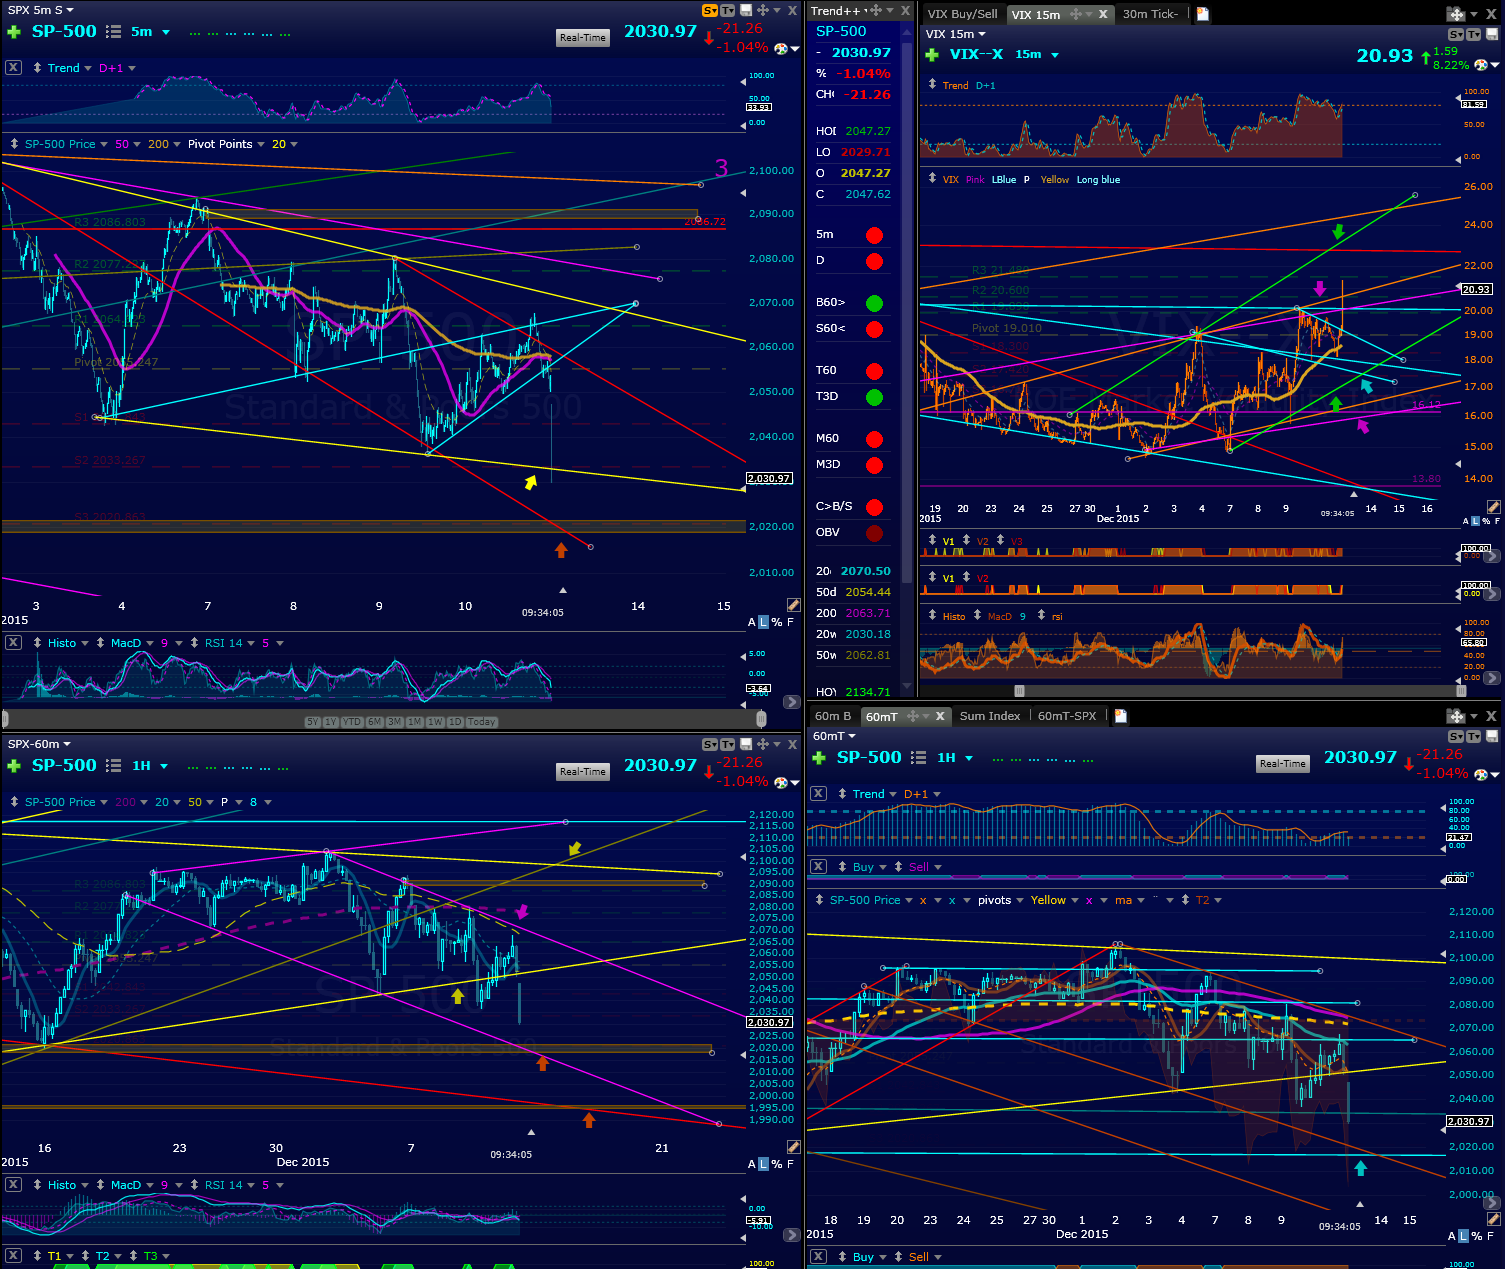
Task: Open the new tab page icon beside 30m Tick
Action: click(x=1203, y=14)
